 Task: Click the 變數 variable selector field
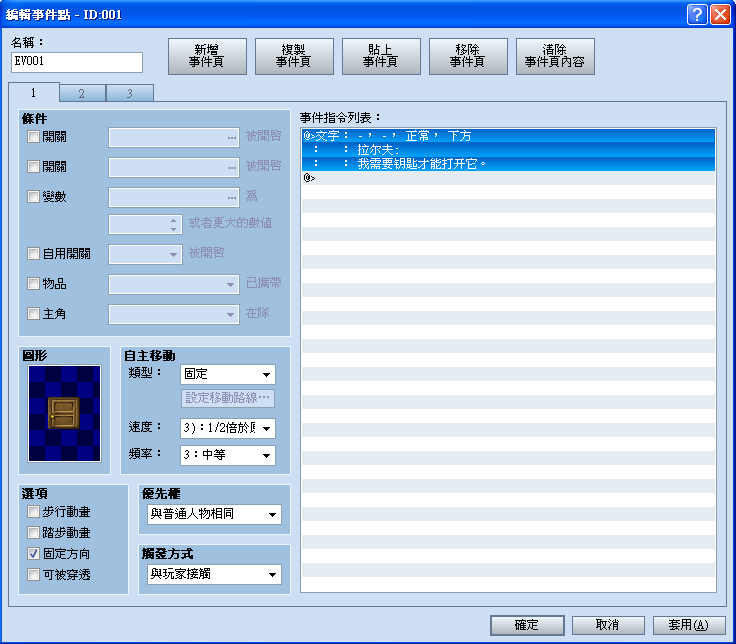[174, 198]
